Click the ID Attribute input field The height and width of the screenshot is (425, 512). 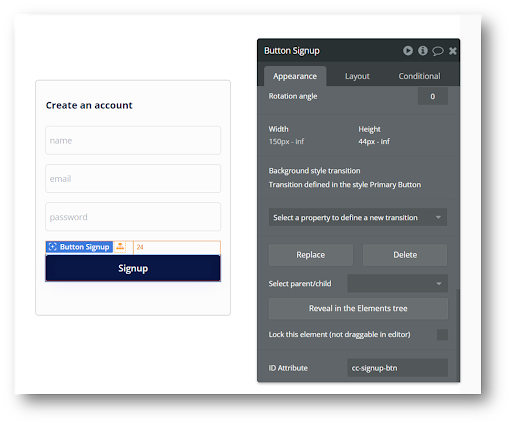397,368
